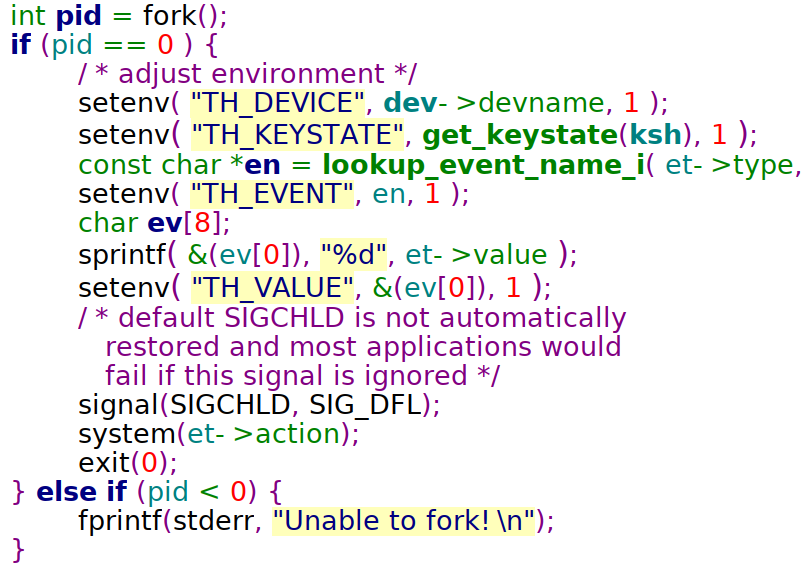Click the final closing brace
This screenshot has height=566, width=810.
(18, 550)
